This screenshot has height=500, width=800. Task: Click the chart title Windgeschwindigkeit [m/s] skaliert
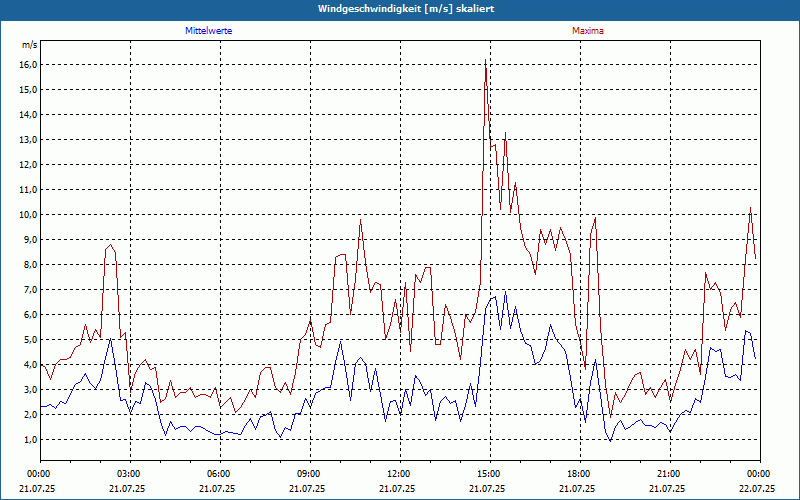(x=406, y=9)
